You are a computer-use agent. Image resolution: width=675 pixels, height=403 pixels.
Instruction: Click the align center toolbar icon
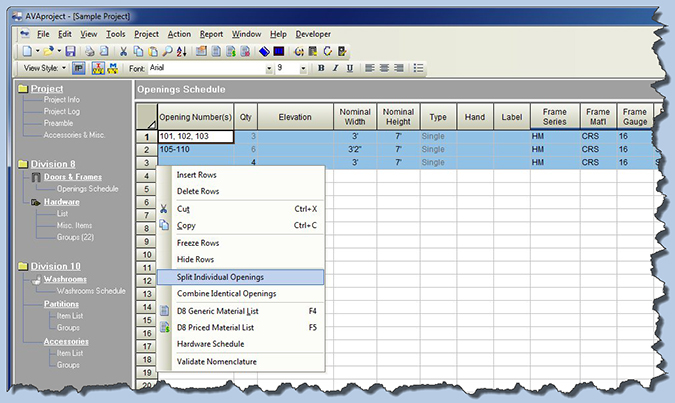point(384,68)
